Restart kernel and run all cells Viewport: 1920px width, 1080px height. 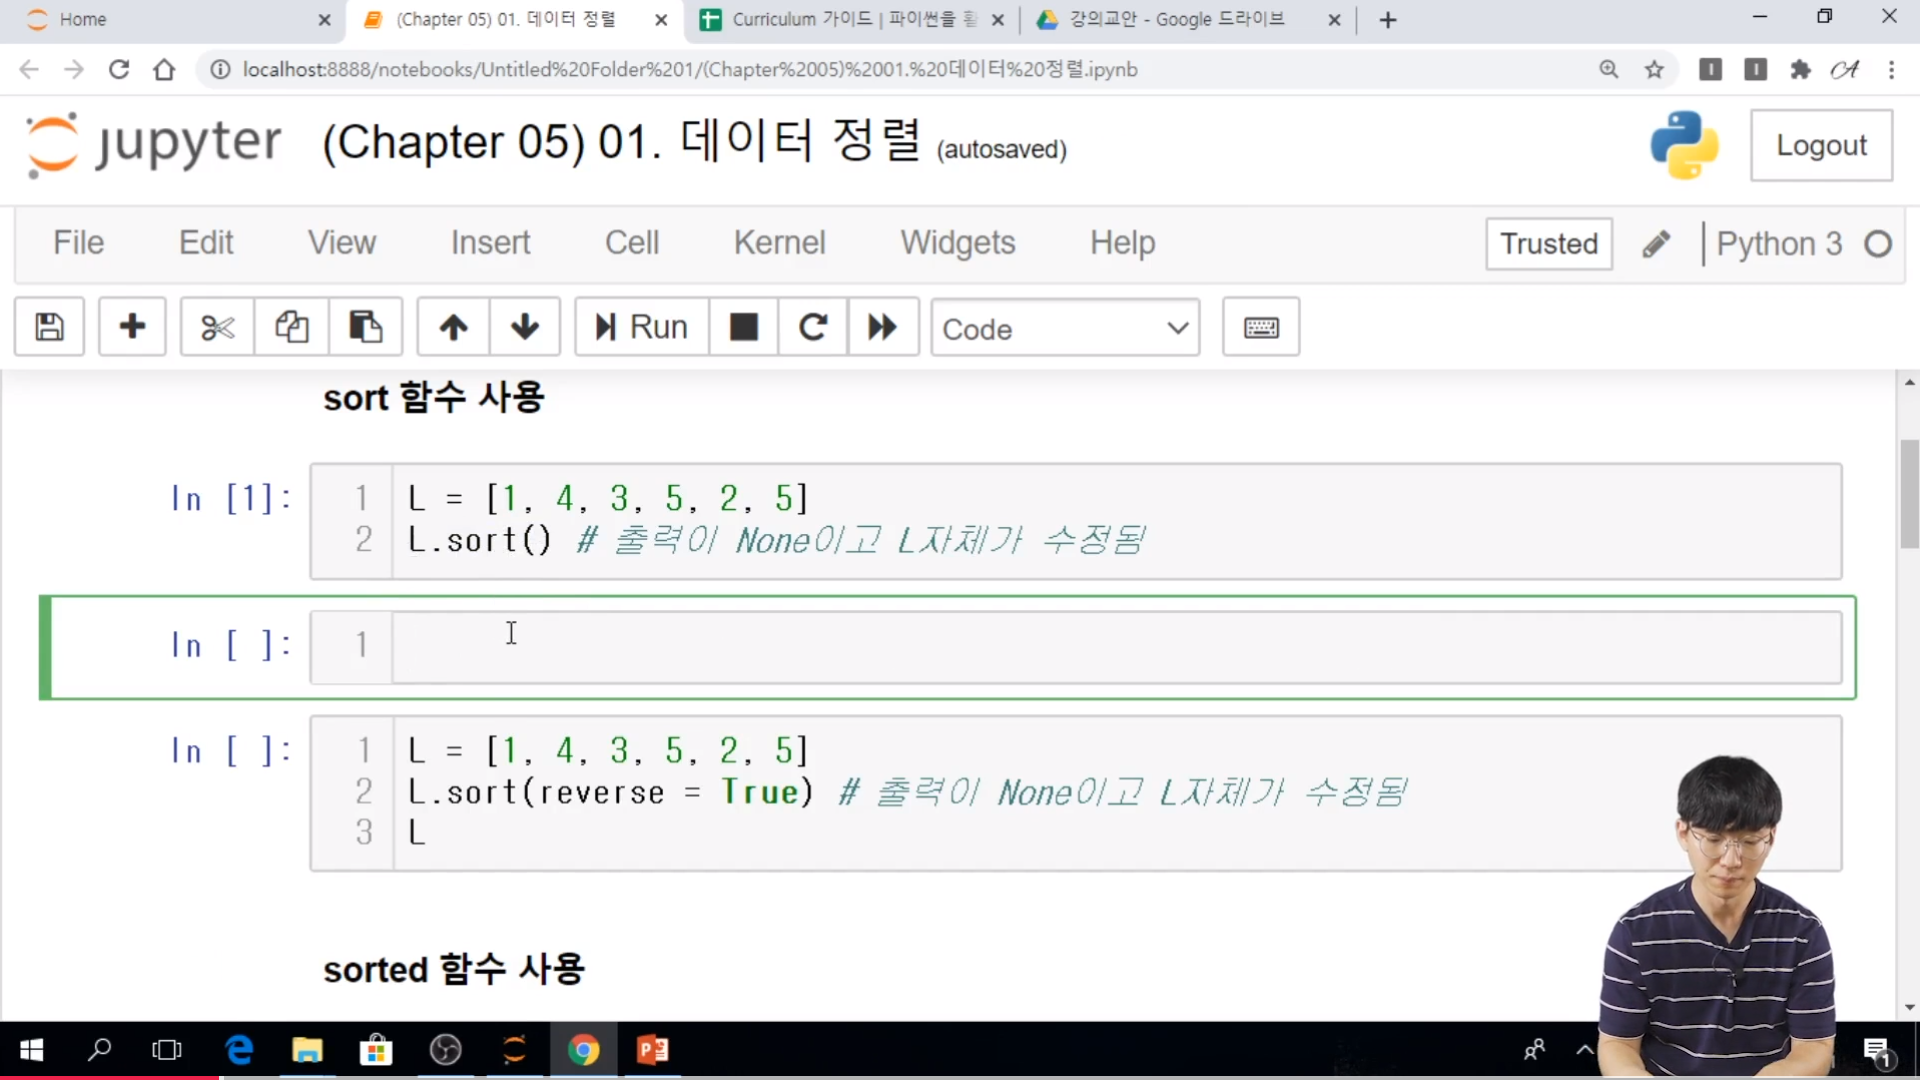(882, 327)
